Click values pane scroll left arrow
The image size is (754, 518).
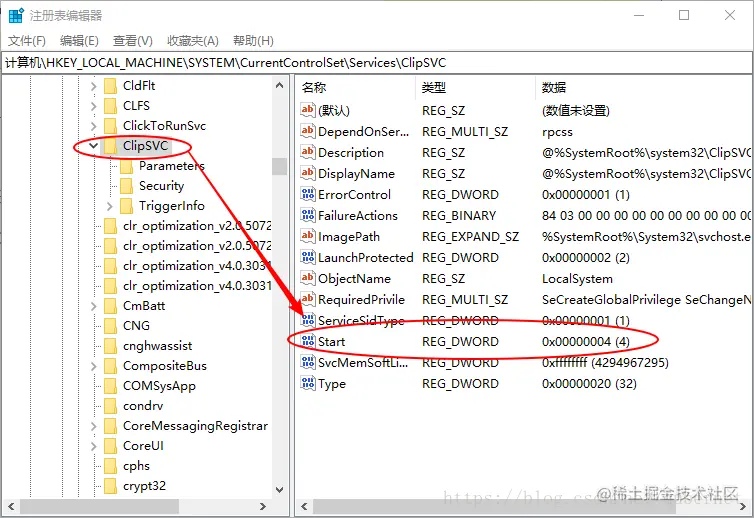point(304,506)
